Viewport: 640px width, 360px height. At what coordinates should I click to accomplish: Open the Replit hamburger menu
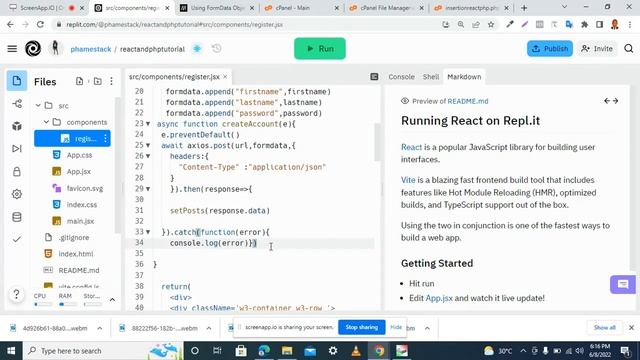coord(12,49)
